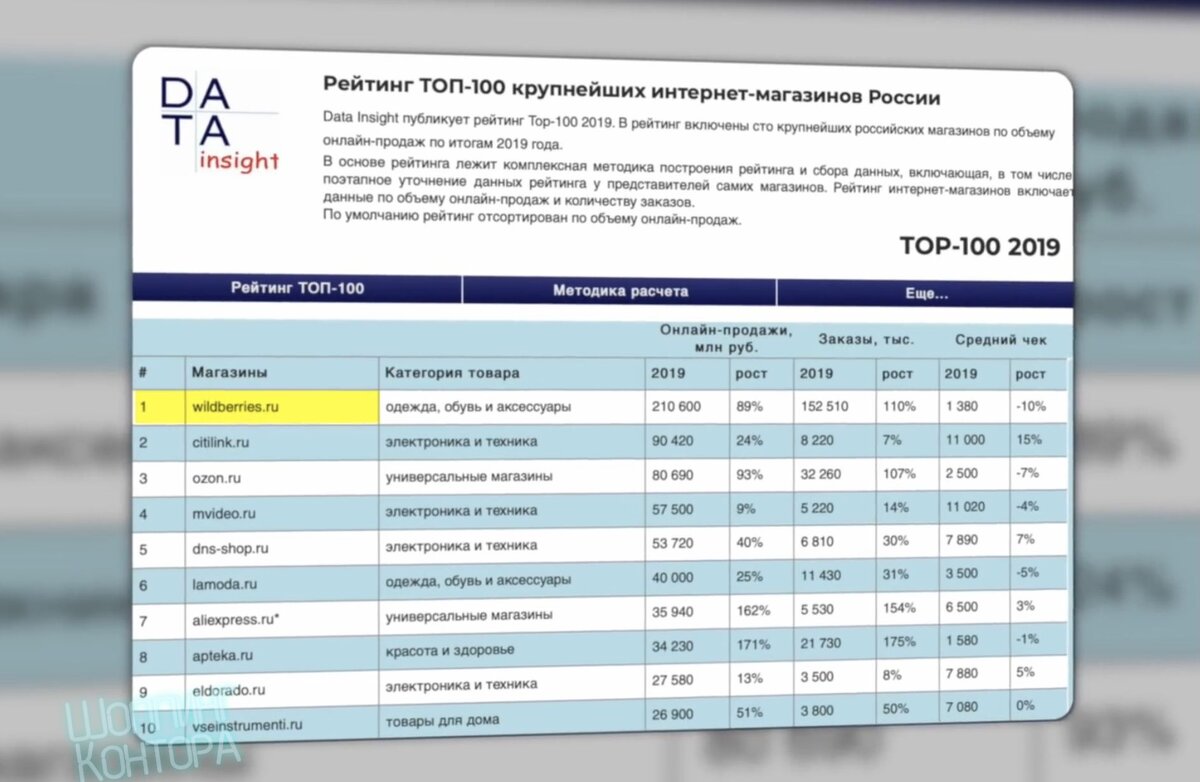Click wildberries category одежда, обувь и аксессуары
The image size is (1200, 782).
tap(478, 407)
